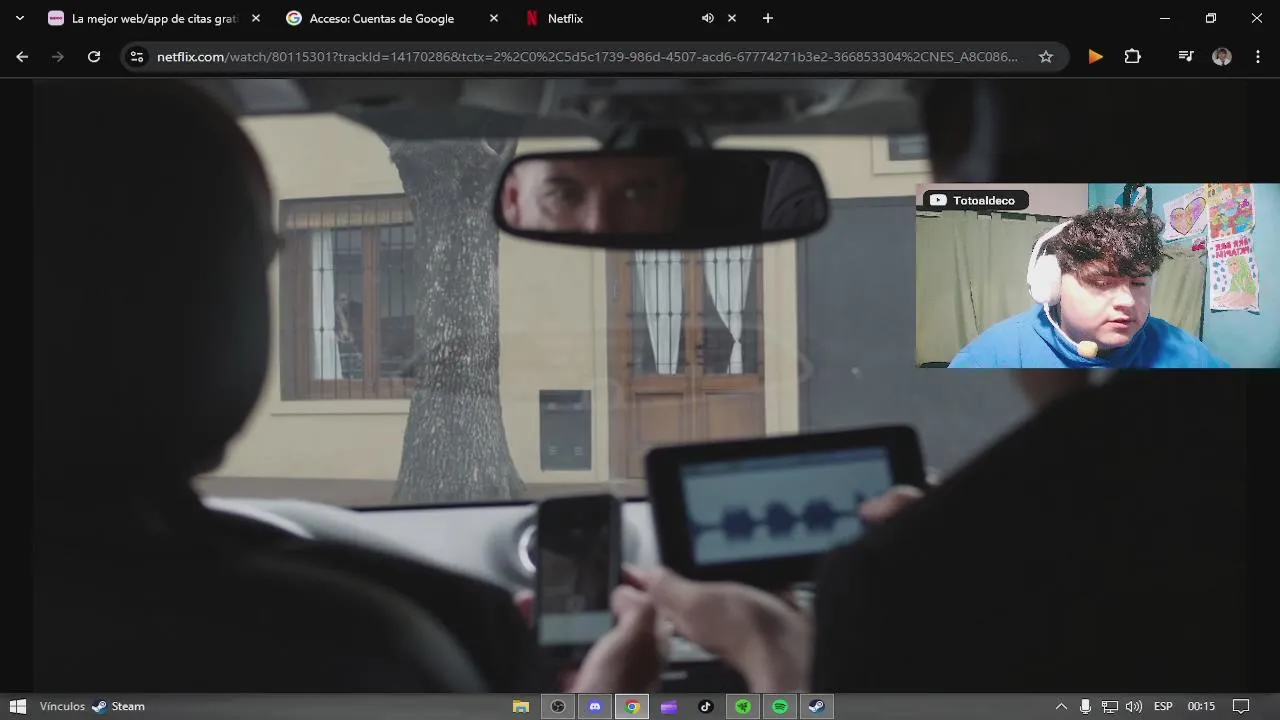
Task: Close the Netflix tab
Action: tap(732, 18)
